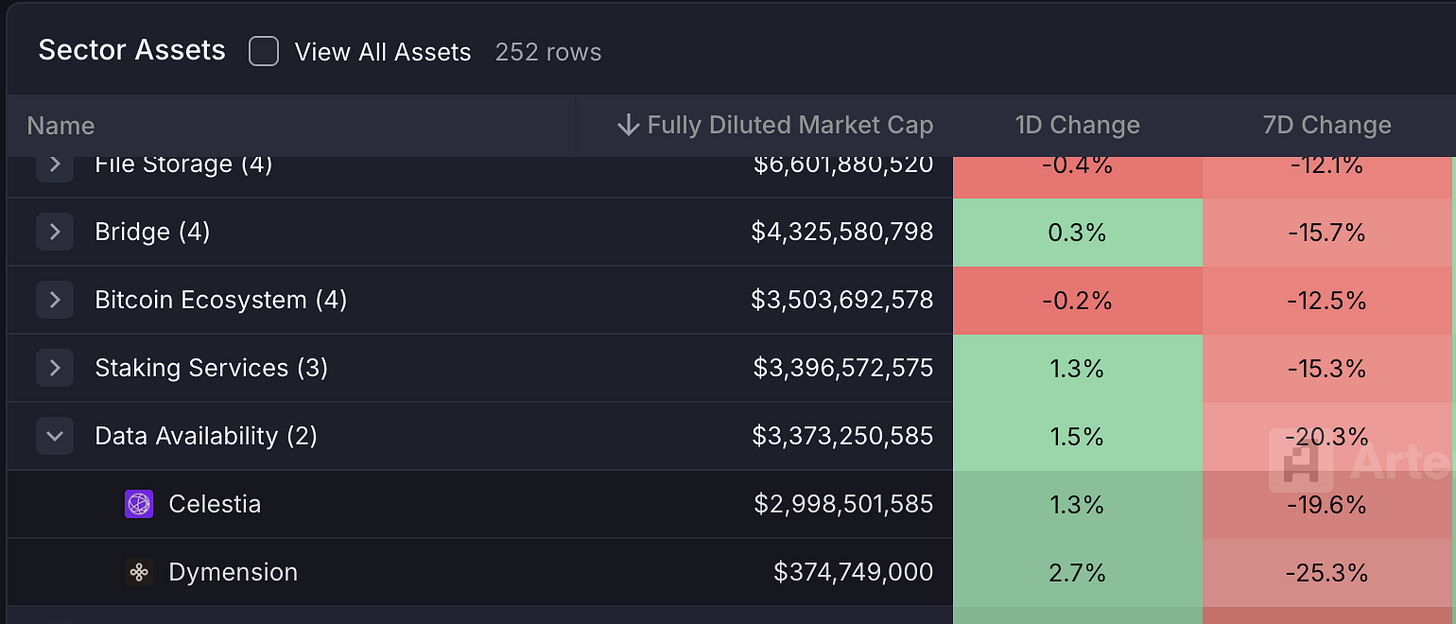This screenshot has width=1456, height=624.
Task: Enable the View All Assets checkbox
Action: (263, 51)
